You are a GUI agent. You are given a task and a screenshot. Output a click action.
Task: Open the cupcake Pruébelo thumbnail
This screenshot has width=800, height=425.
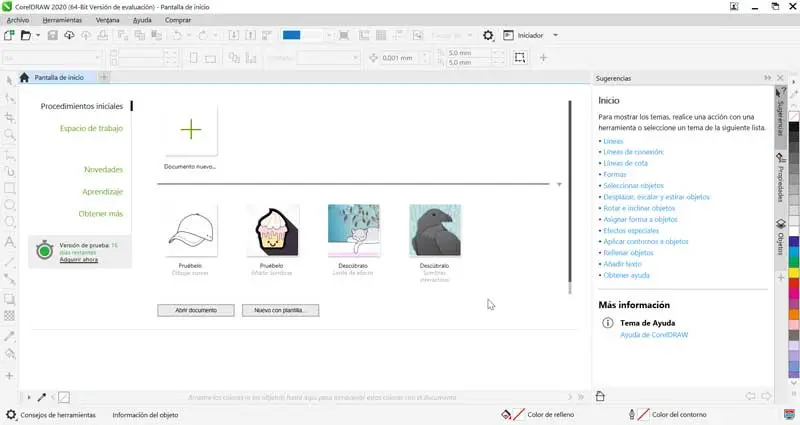(x=272, y=230)
